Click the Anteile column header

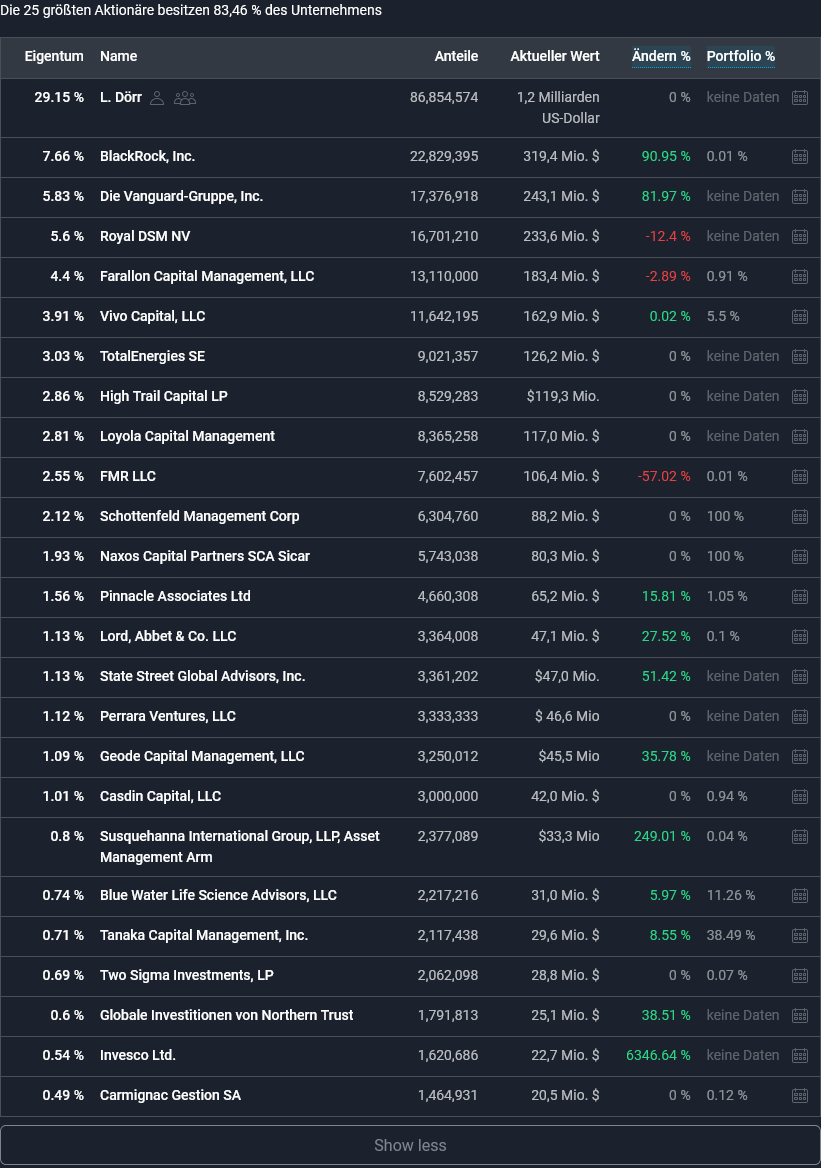coord(456,57)
